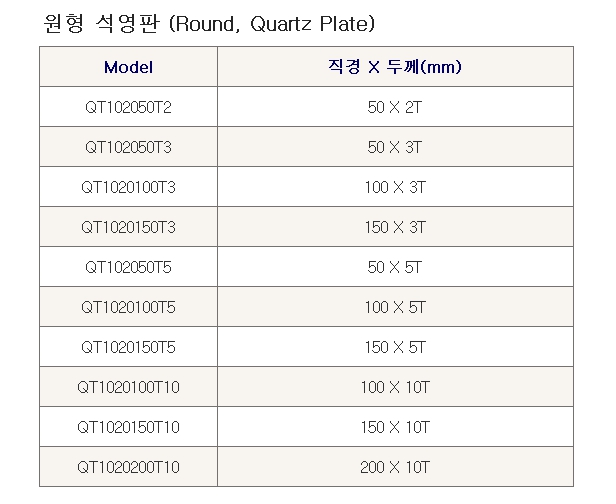Select model cell QT102050T2

[128, 107]
